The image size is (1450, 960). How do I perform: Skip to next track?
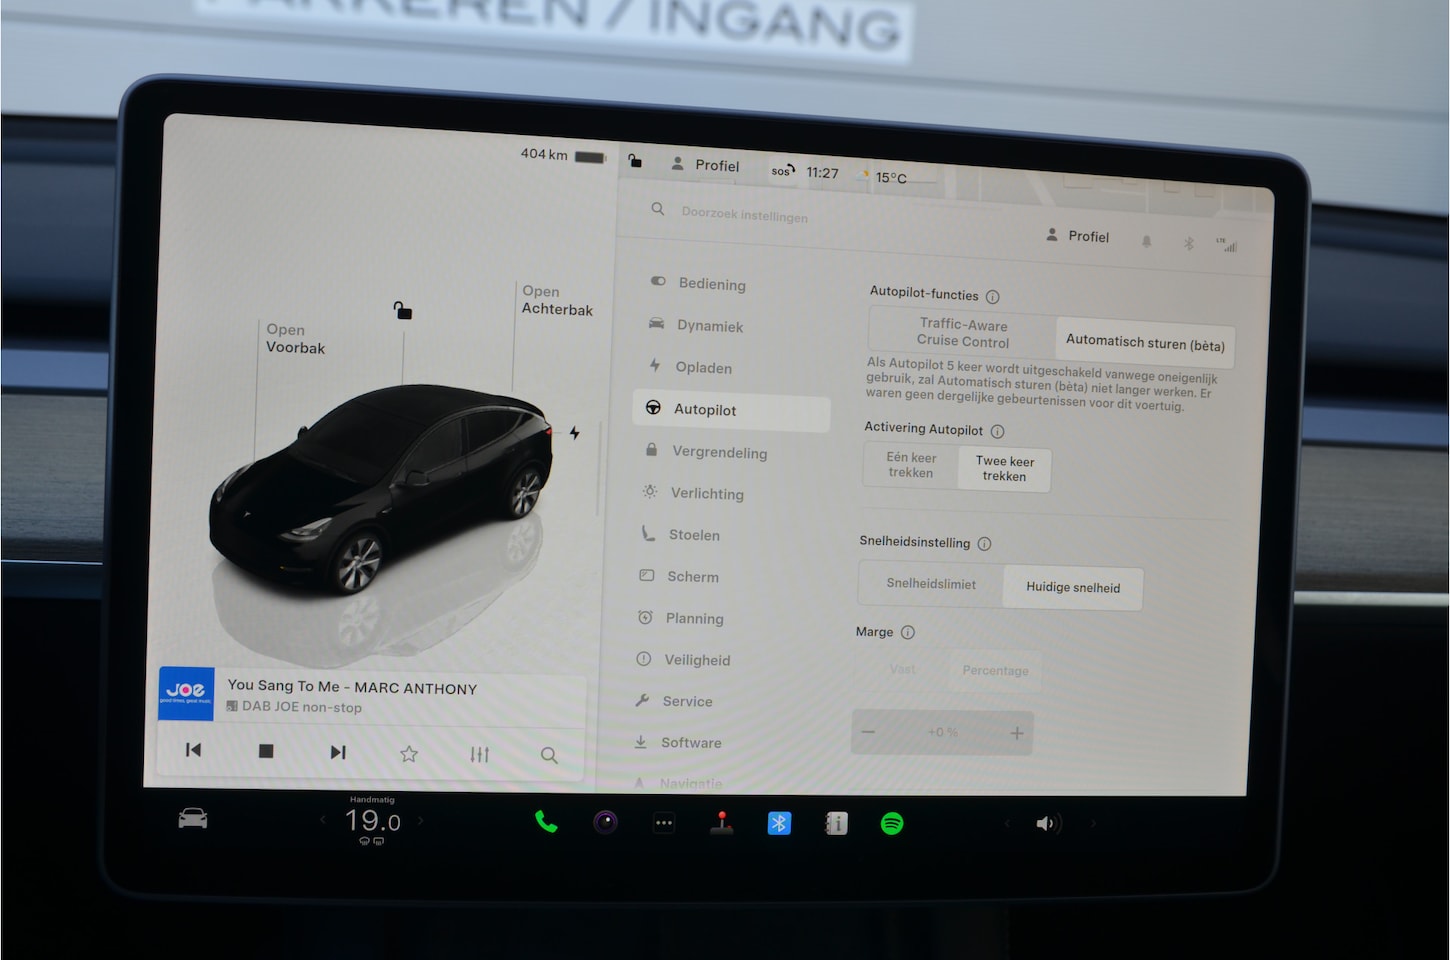338,752
